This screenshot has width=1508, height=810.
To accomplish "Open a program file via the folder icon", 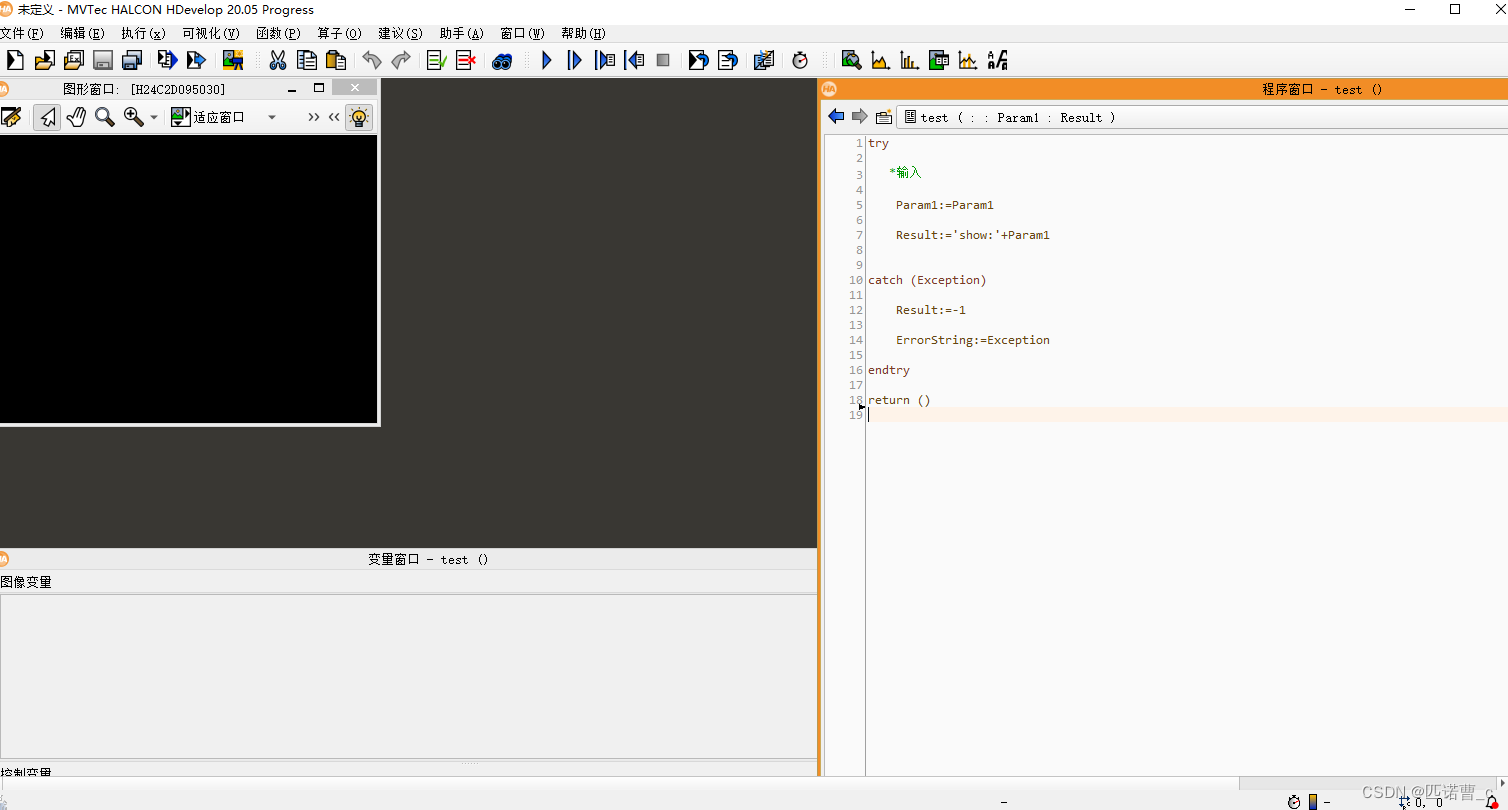I will pos(44,60).
